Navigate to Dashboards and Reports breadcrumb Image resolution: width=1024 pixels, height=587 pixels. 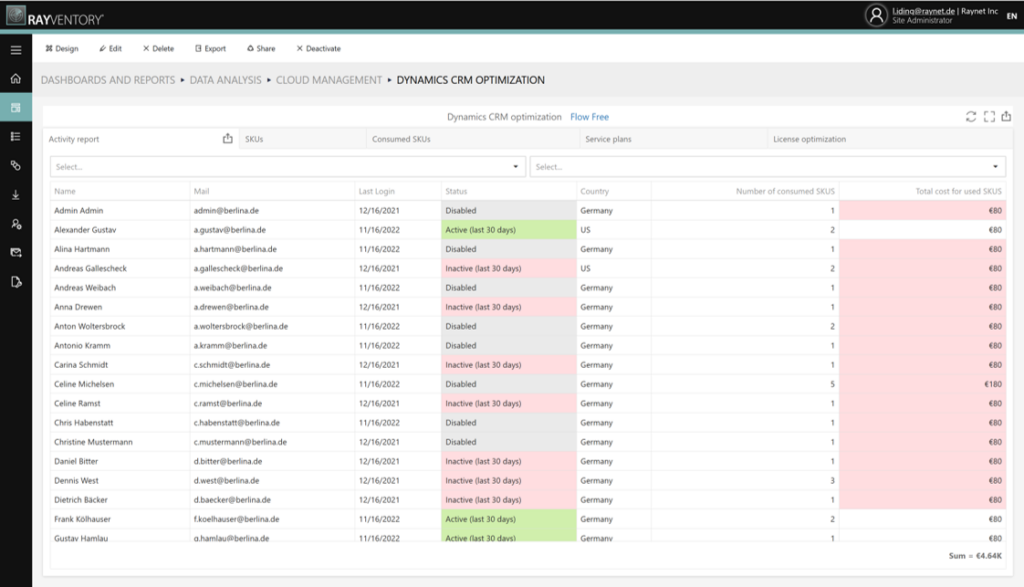point(108,80)
